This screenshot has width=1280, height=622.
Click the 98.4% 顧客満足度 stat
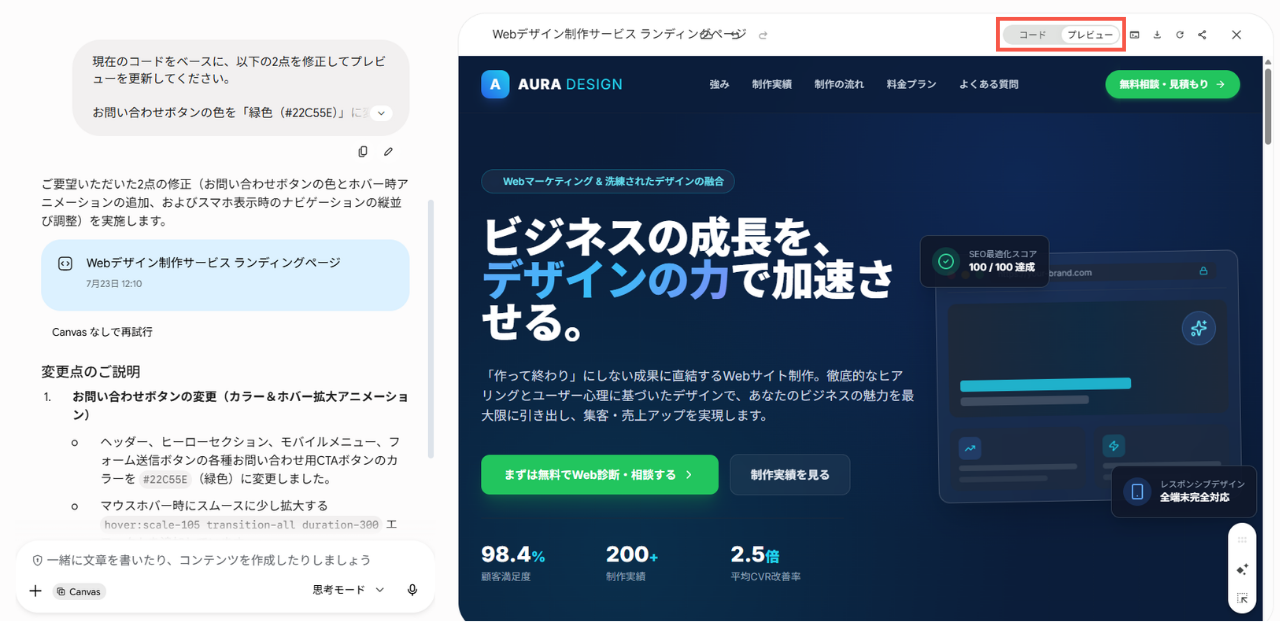click(513, 563)
